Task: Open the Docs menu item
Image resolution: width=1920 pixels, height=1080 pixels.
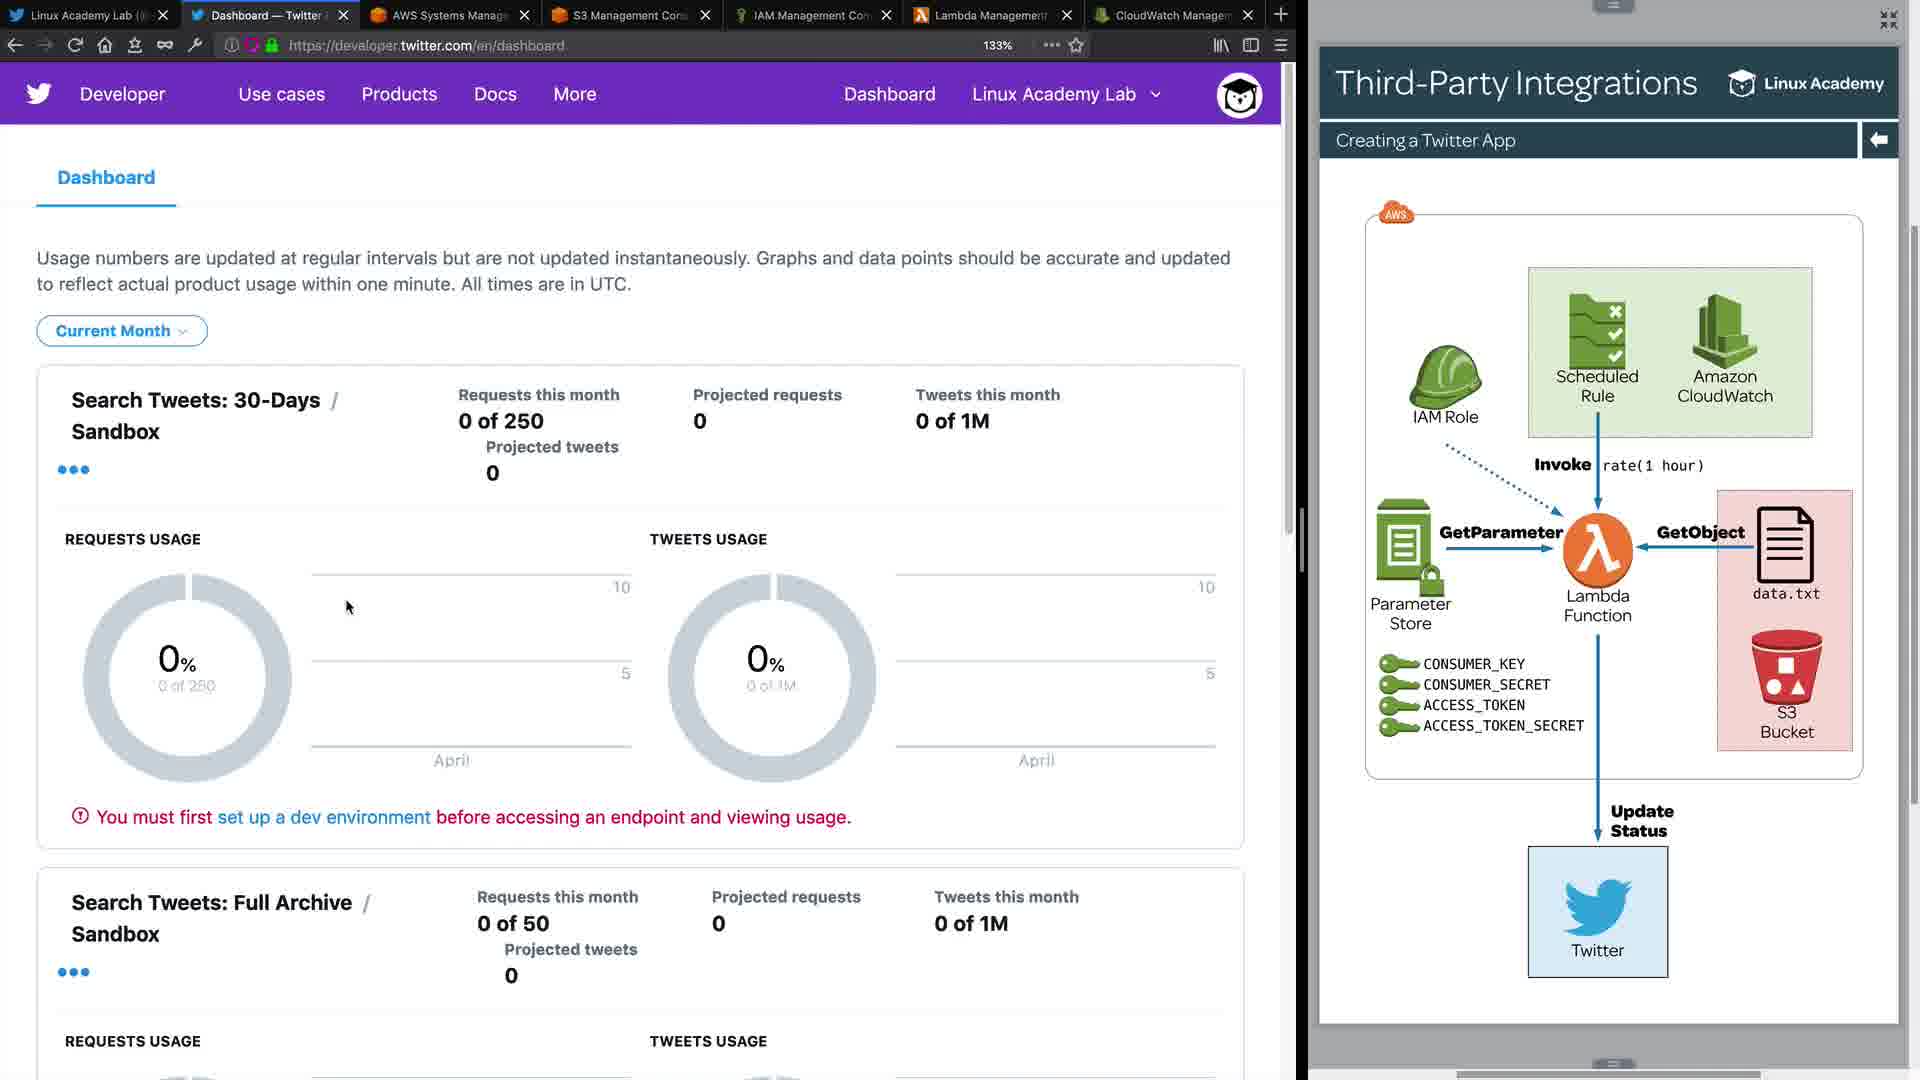Action: click(x=495, y=94)
